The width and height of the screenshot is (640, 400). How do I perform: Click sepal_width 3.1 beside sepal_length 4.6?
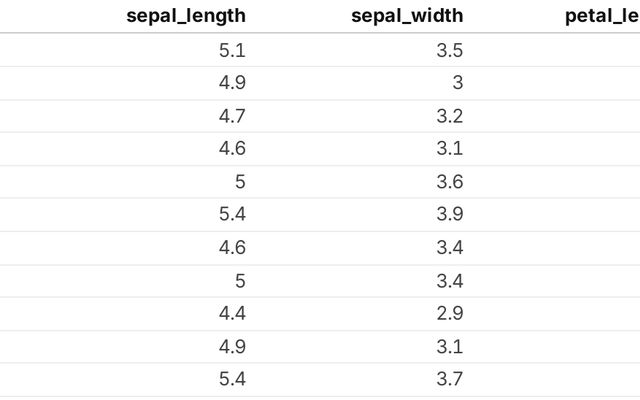tap(450, 149)
